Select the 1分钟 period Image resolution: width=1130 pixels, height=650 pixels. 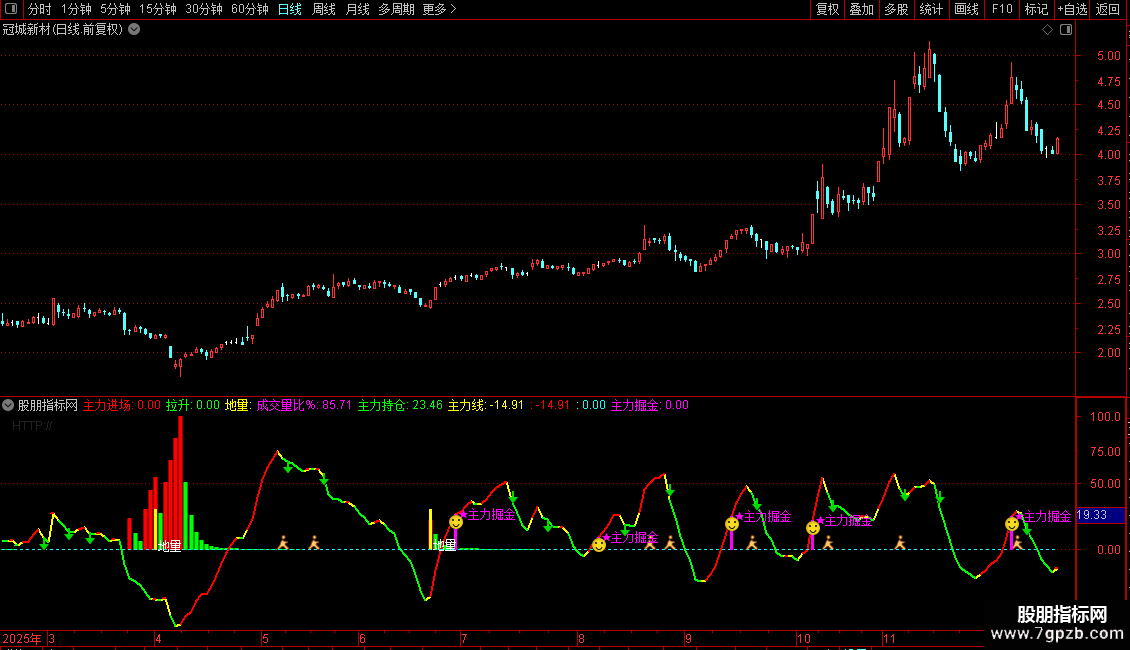(x=76, y=9)
